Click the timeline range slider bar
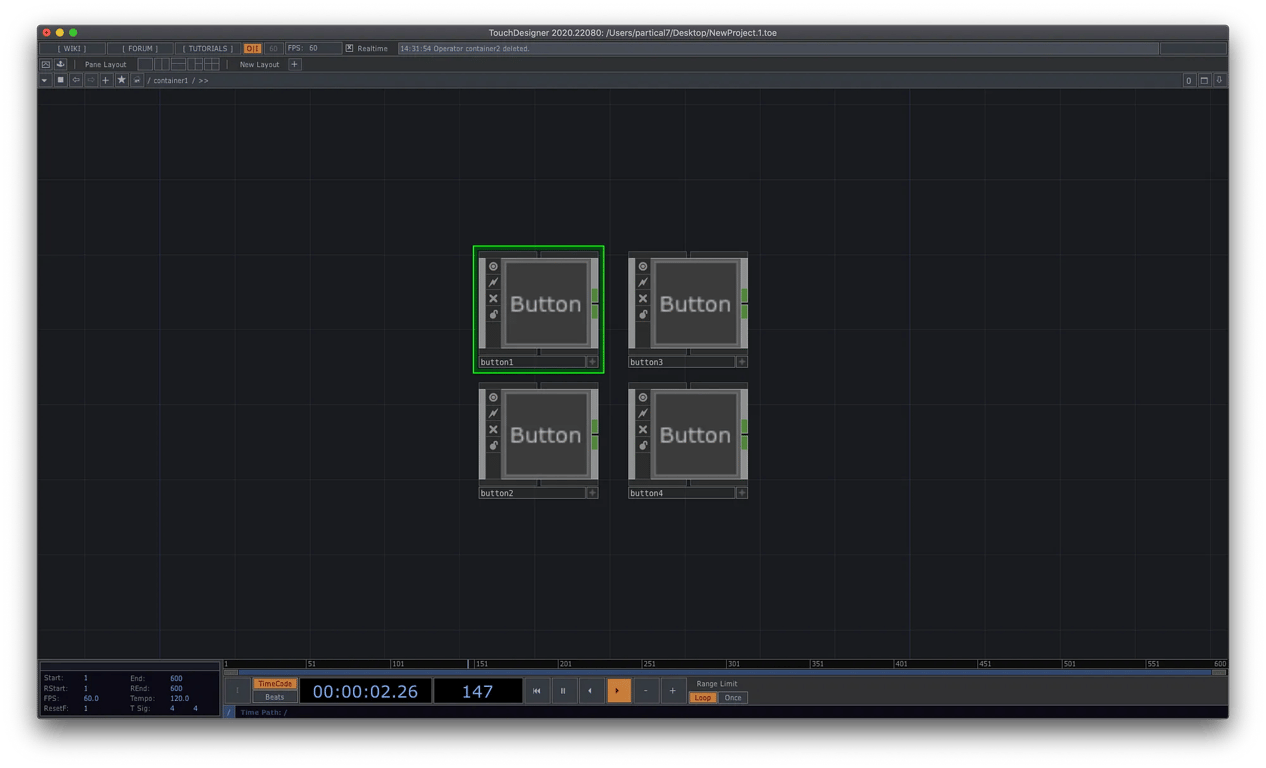1266x768 pixels. [x=725, y=672]
